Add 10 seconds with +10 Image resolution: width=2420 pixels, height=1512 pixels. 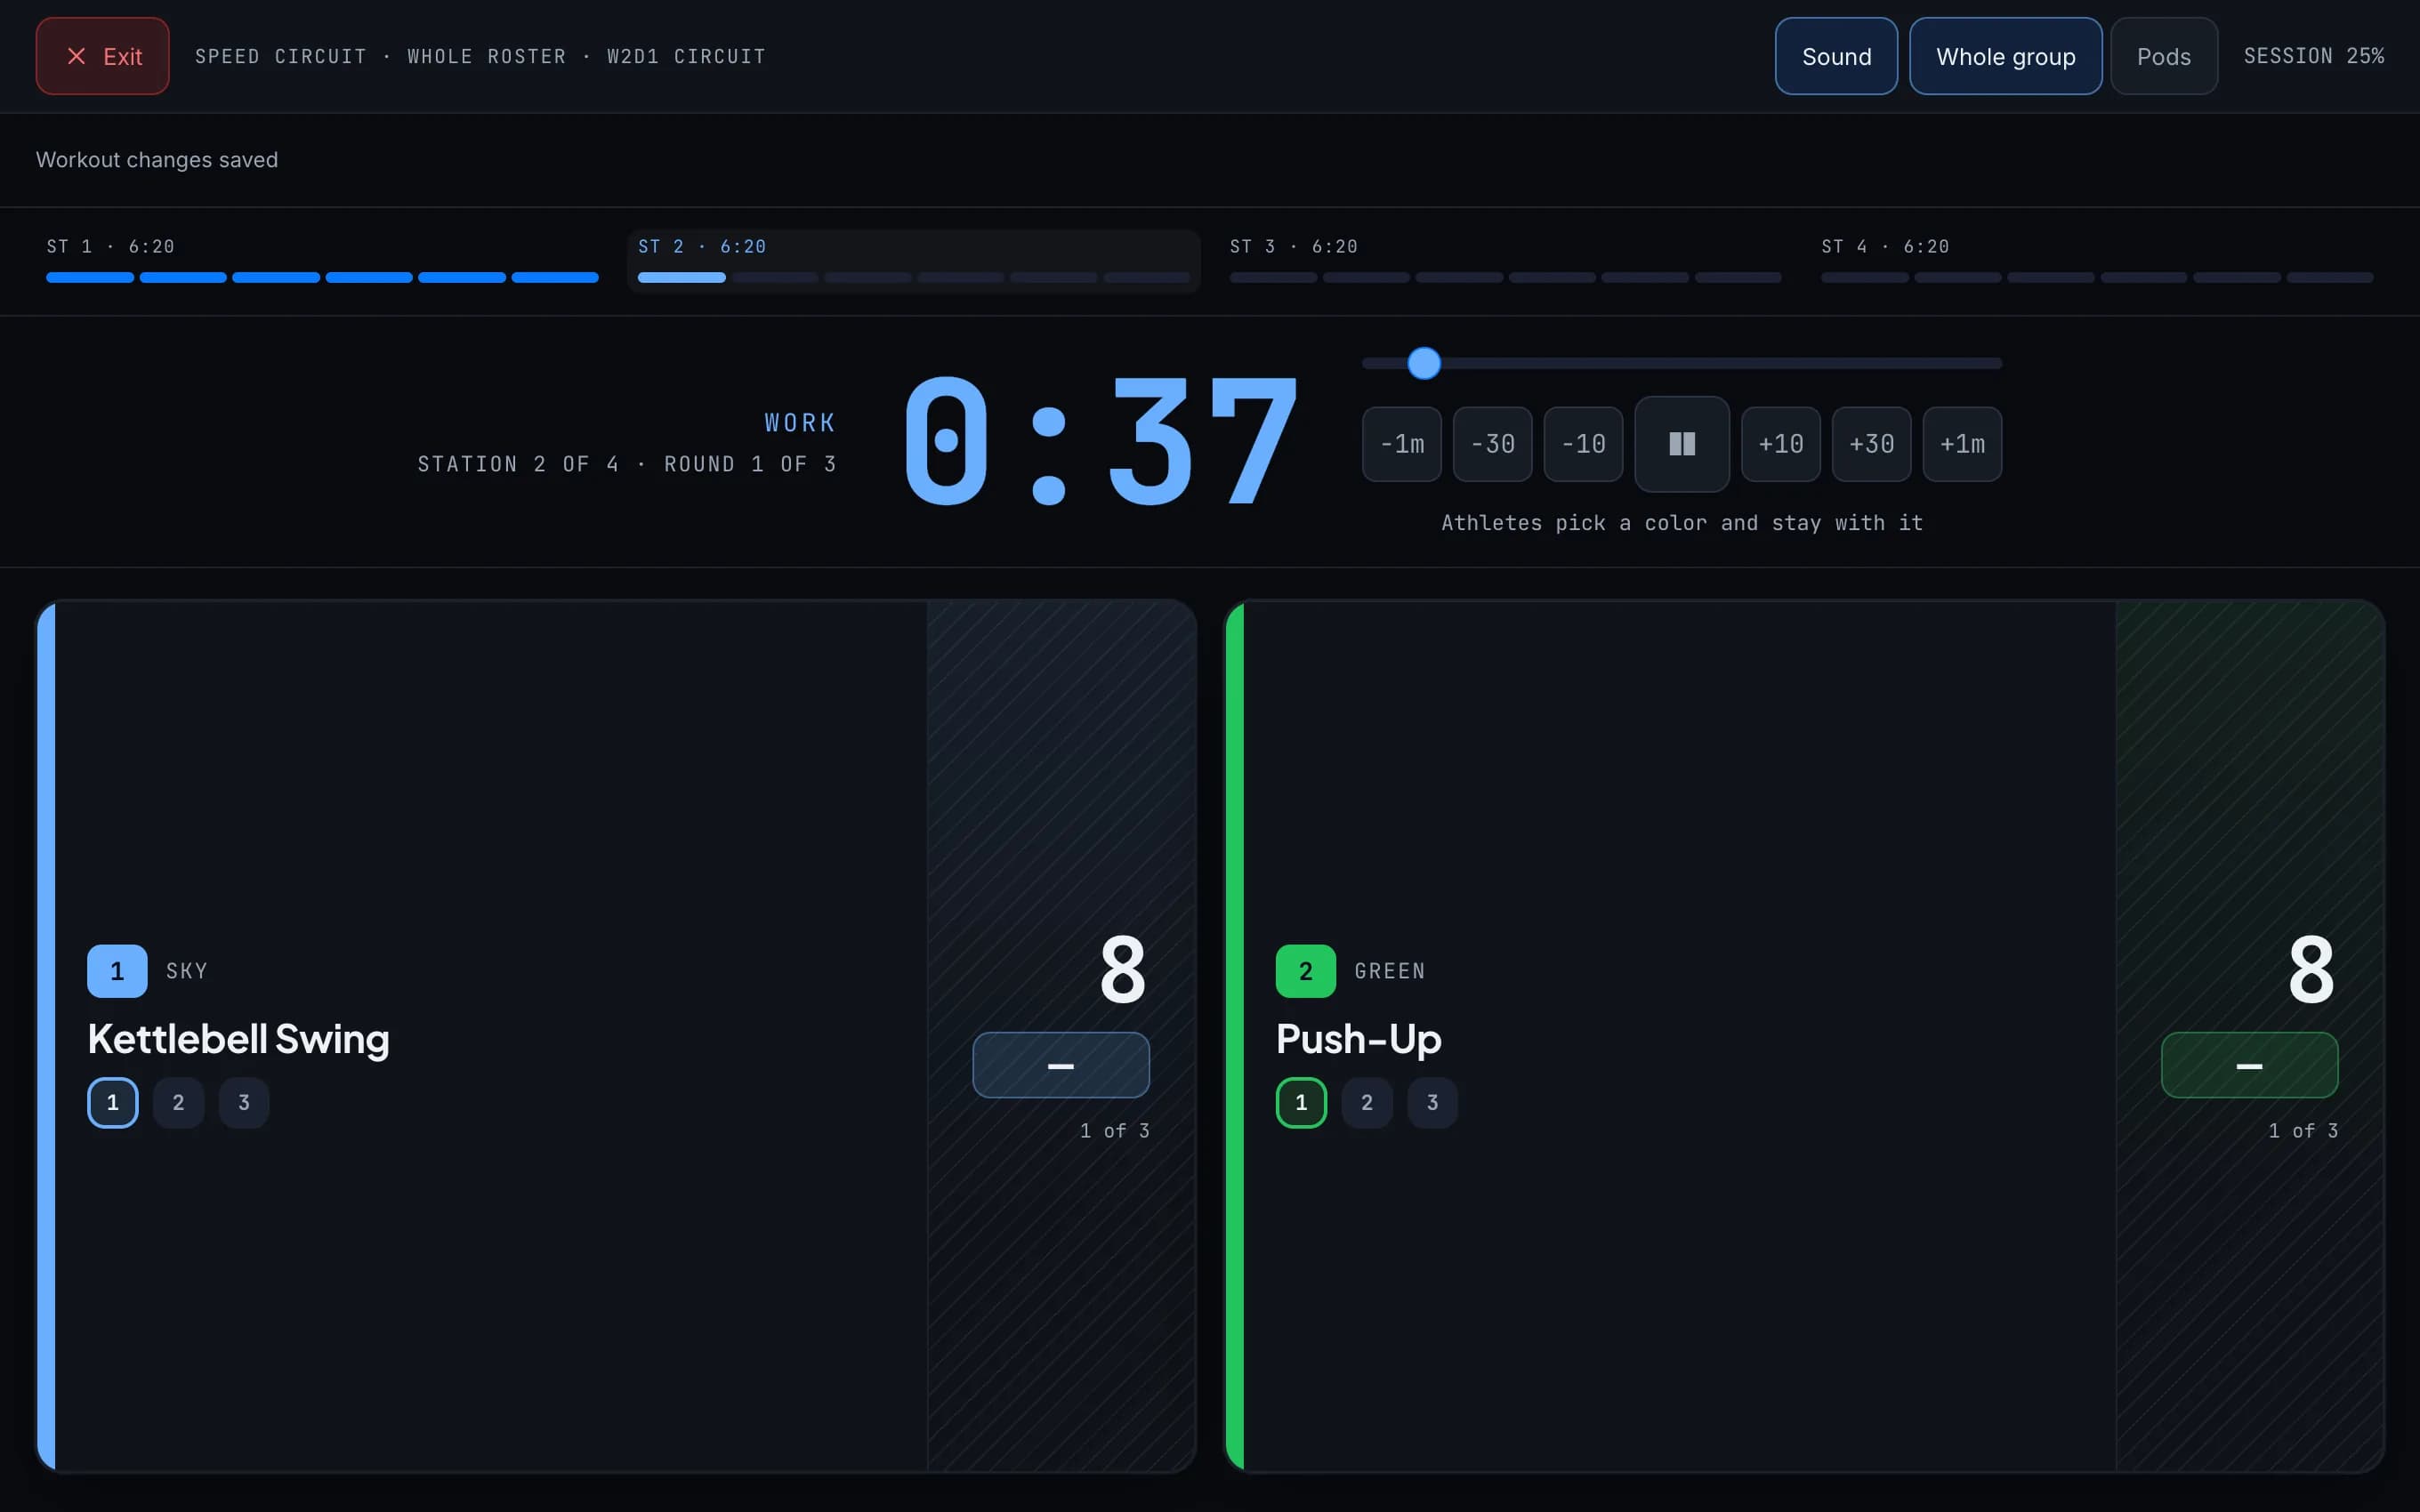[x=1781, y=444]
